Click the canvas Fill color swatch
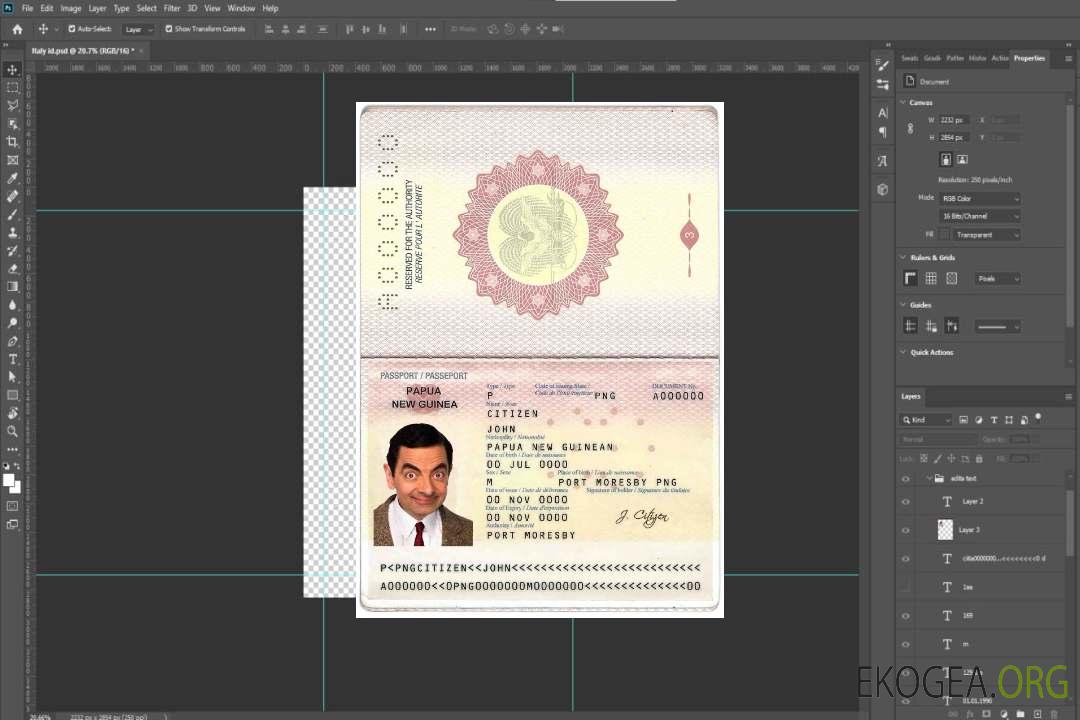The width and height of the screenshot is (1080, 720). 944,235
